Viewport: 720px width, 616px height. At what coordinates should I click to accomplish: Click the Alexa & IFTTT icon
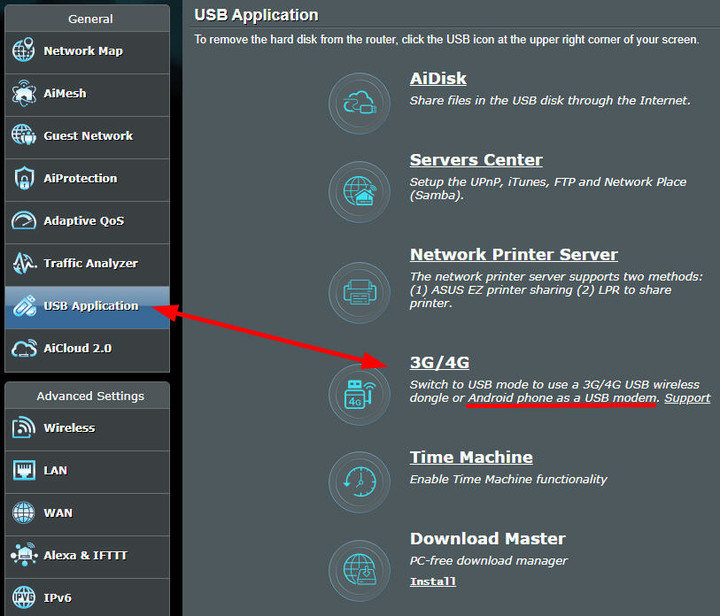click(x=24, y=554)
